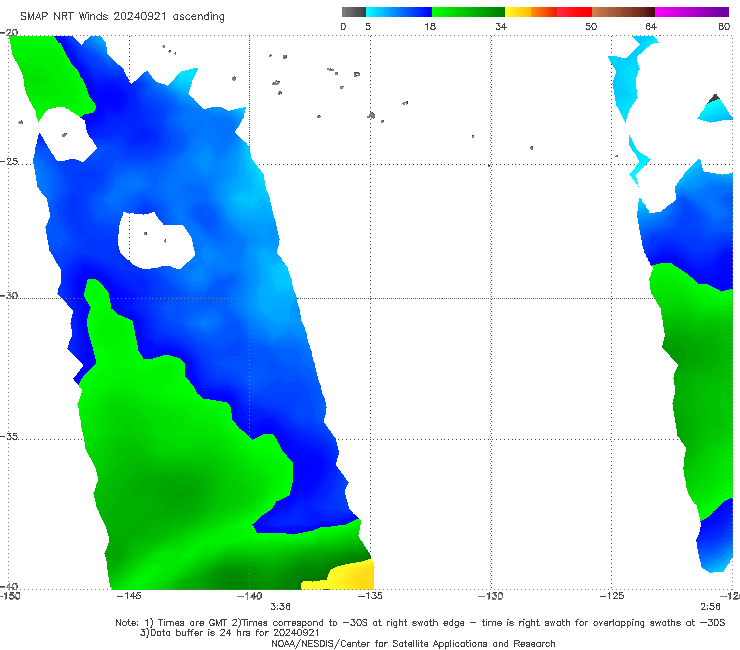This screenshot has width=740, height=650.
Task: Click the color bar label '34'
Action: [x=501, y=27]
